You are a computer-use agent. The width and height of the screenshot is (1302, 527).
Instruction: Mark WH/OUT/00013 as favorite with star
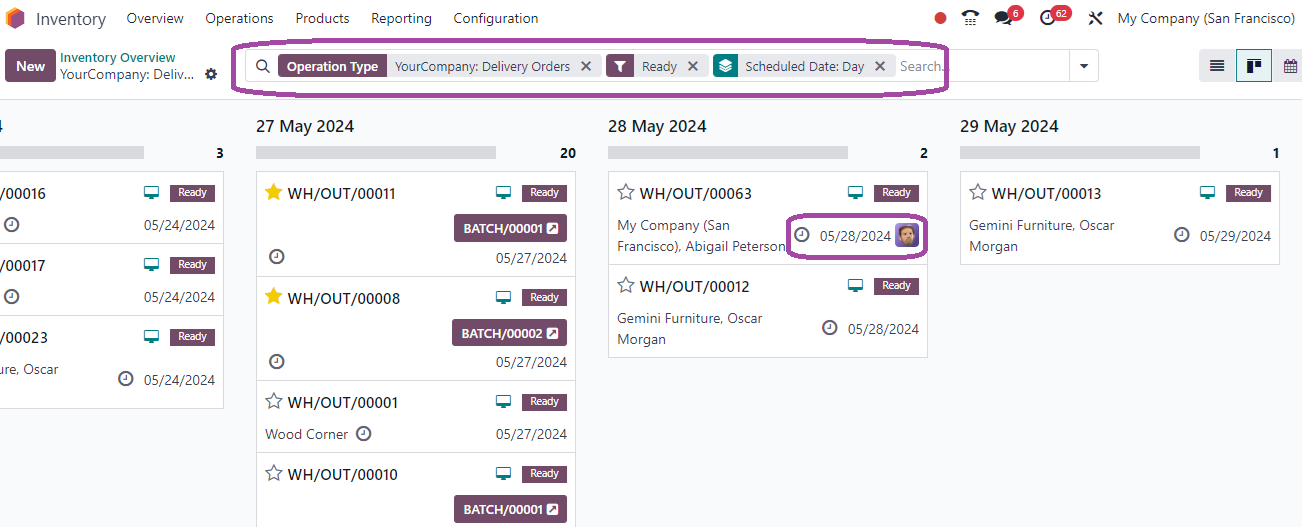[978, 192]
